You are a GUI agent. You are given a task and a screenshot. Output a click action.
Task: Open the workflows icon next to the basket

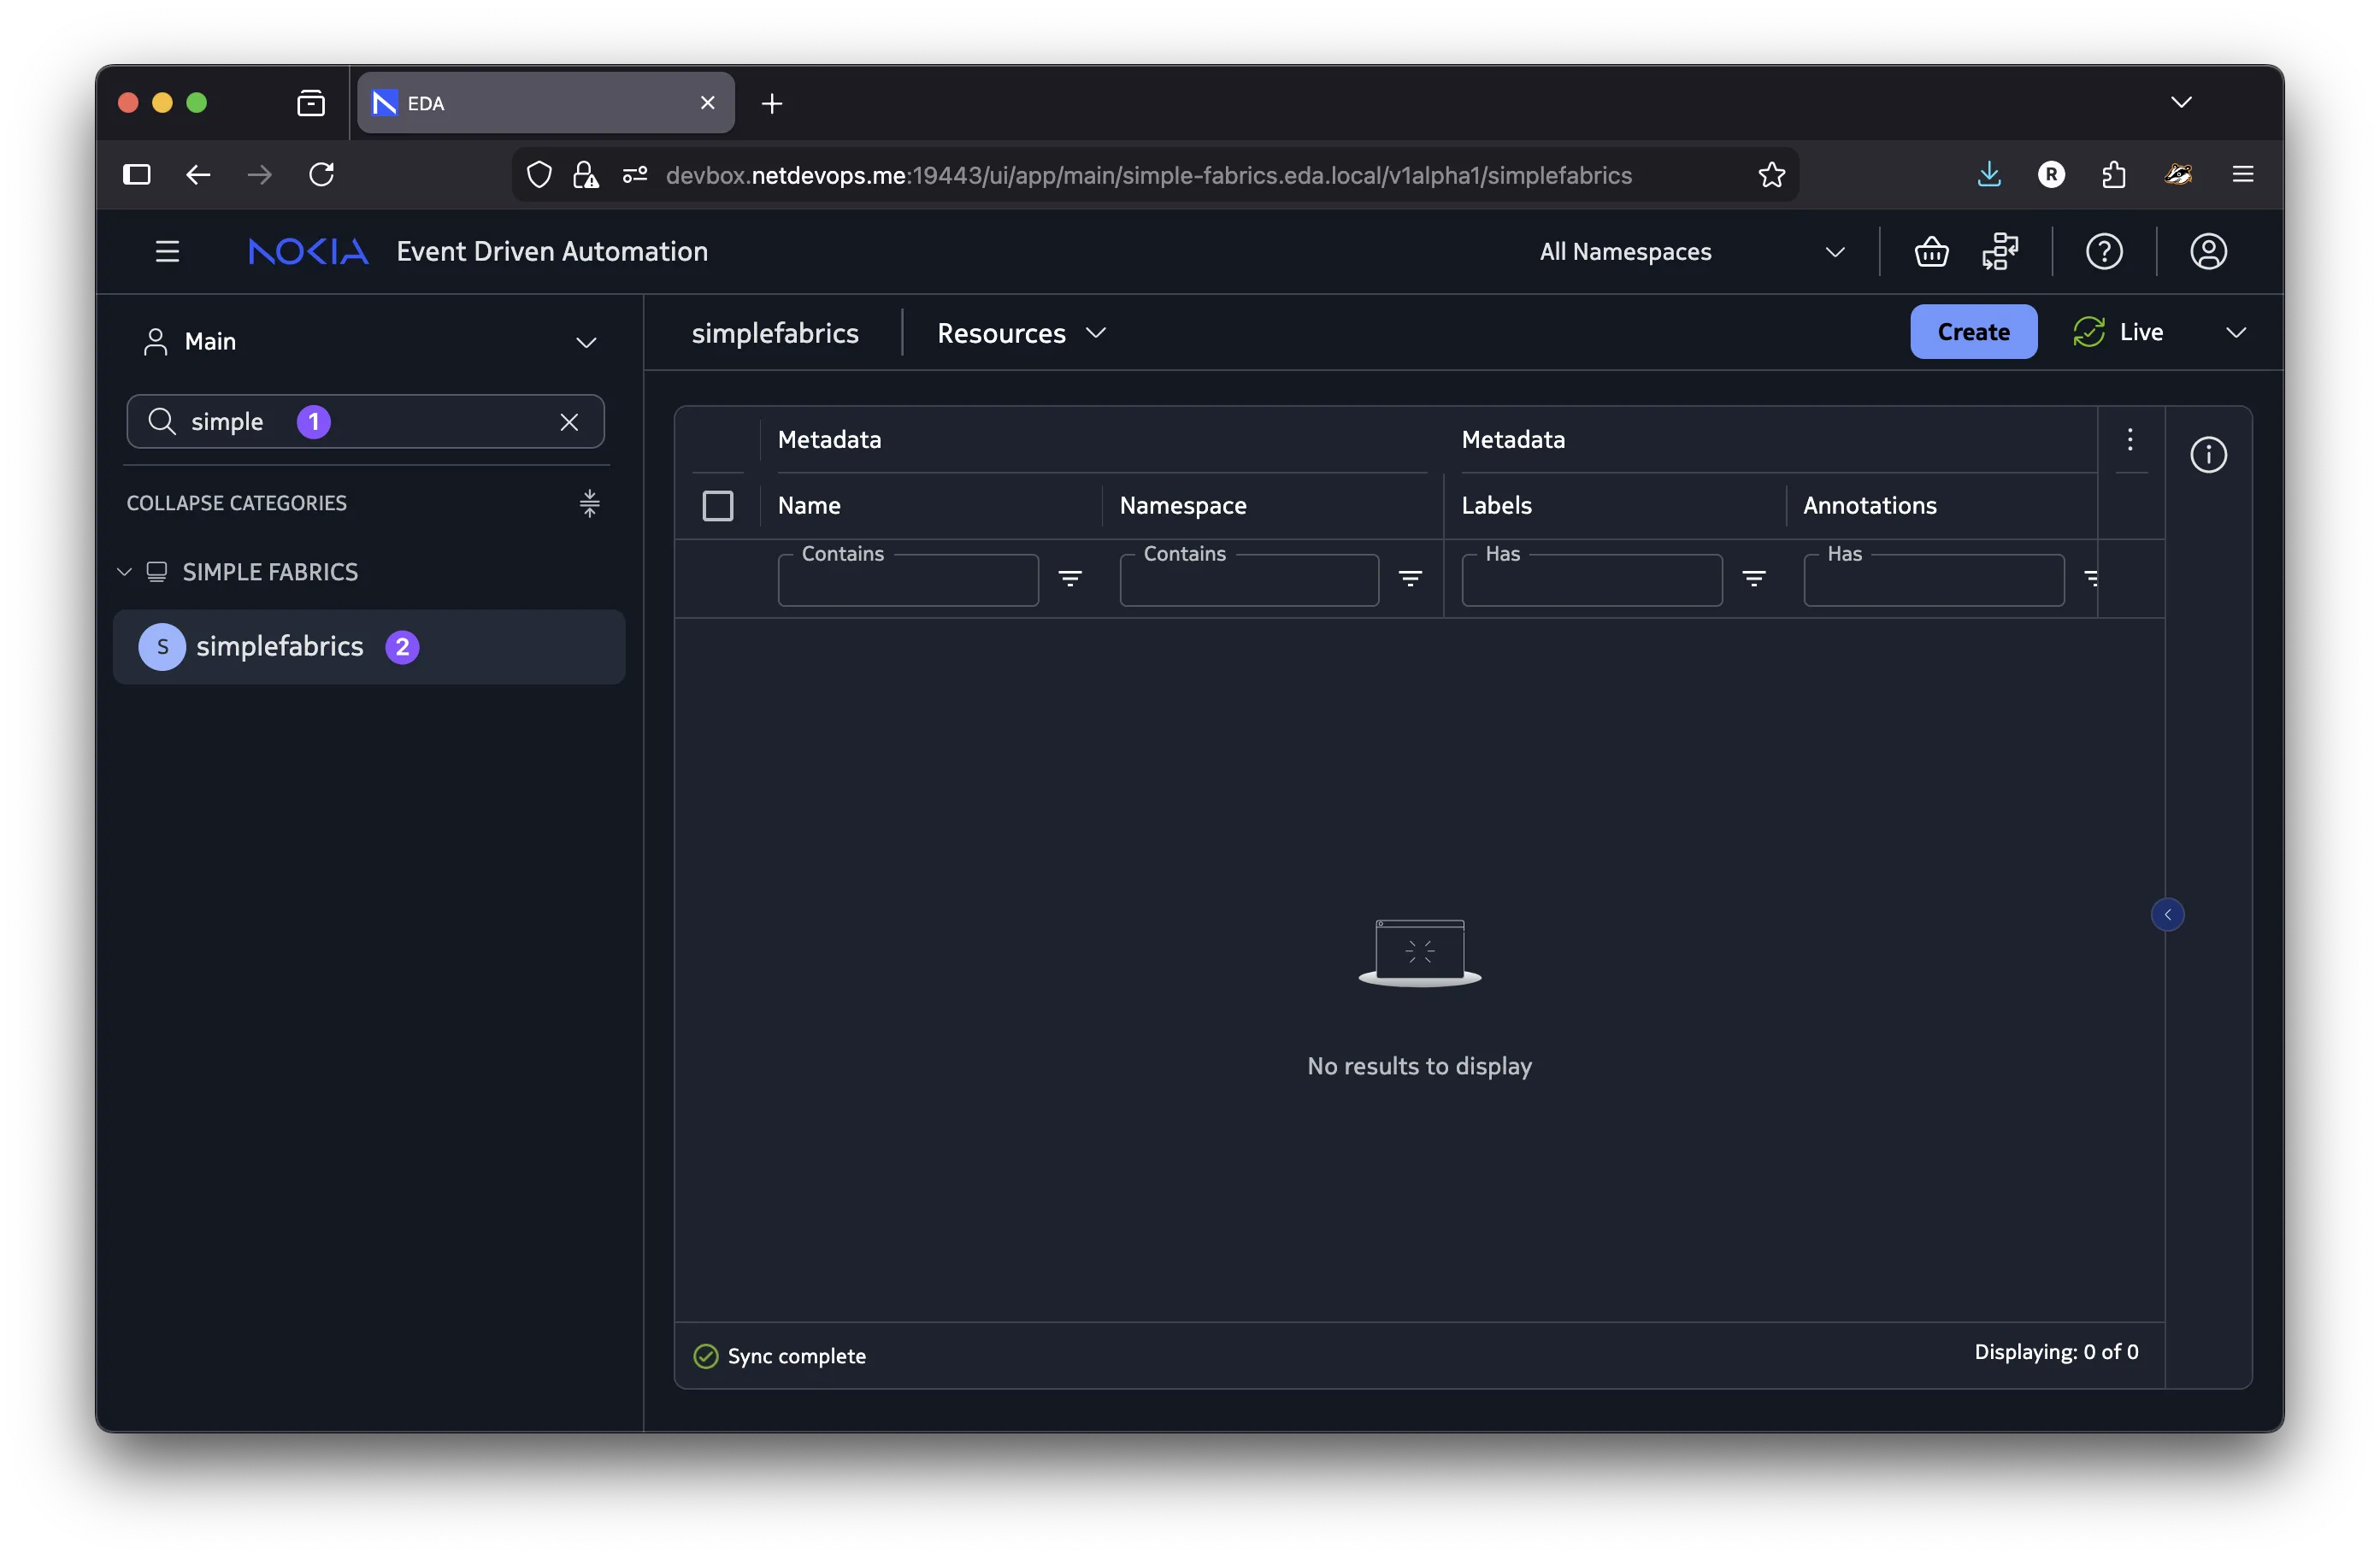click(x=2000, y=251)
